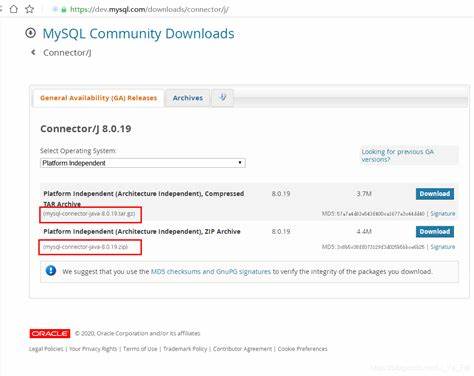Click the blue info icon in suggestion box
The width and height of the screenshot is (474, 376).
51,270
